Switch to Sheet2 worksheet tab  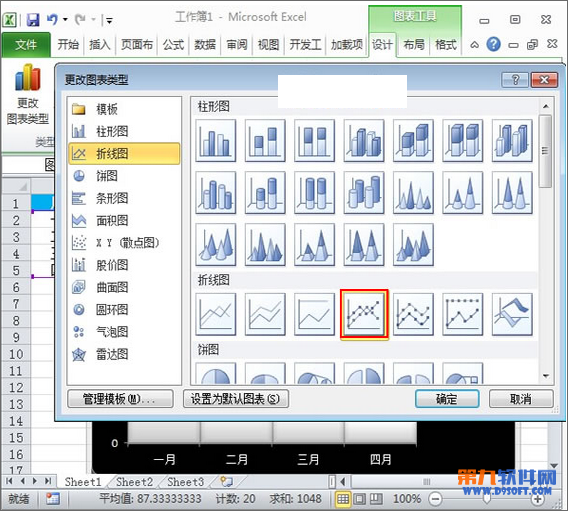pos(134,482)
